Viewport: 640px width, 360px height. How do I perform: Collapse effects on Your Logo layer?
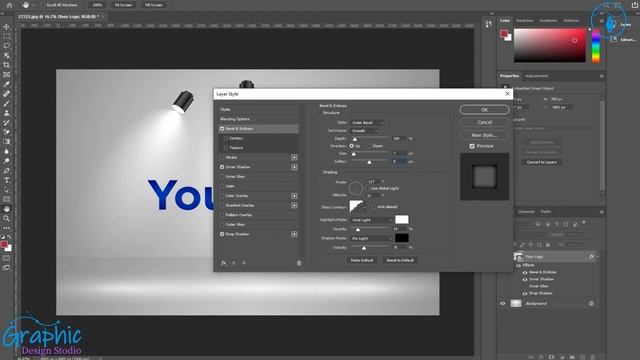[598, 257]
